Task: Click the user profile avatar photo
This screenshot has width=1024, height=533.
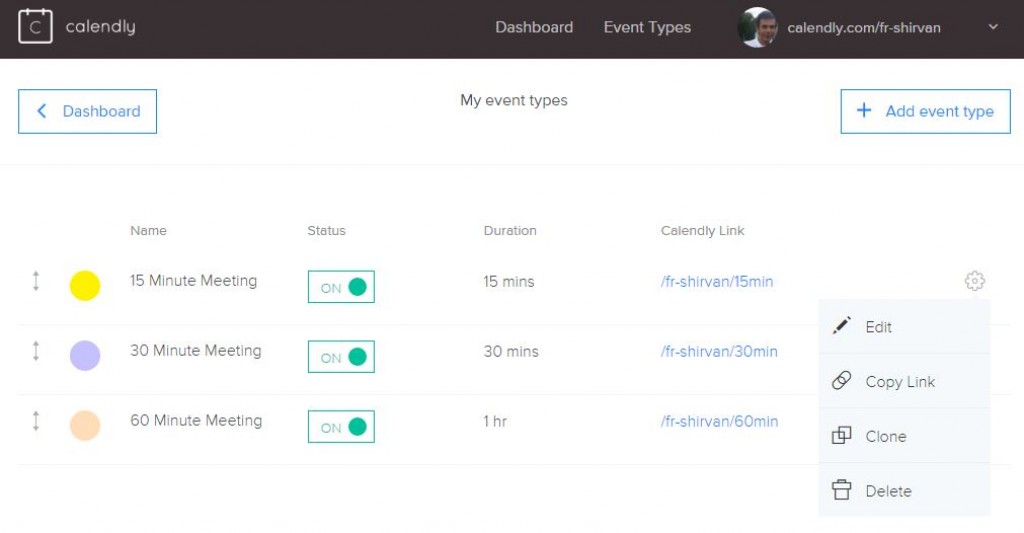Action: 758,27
